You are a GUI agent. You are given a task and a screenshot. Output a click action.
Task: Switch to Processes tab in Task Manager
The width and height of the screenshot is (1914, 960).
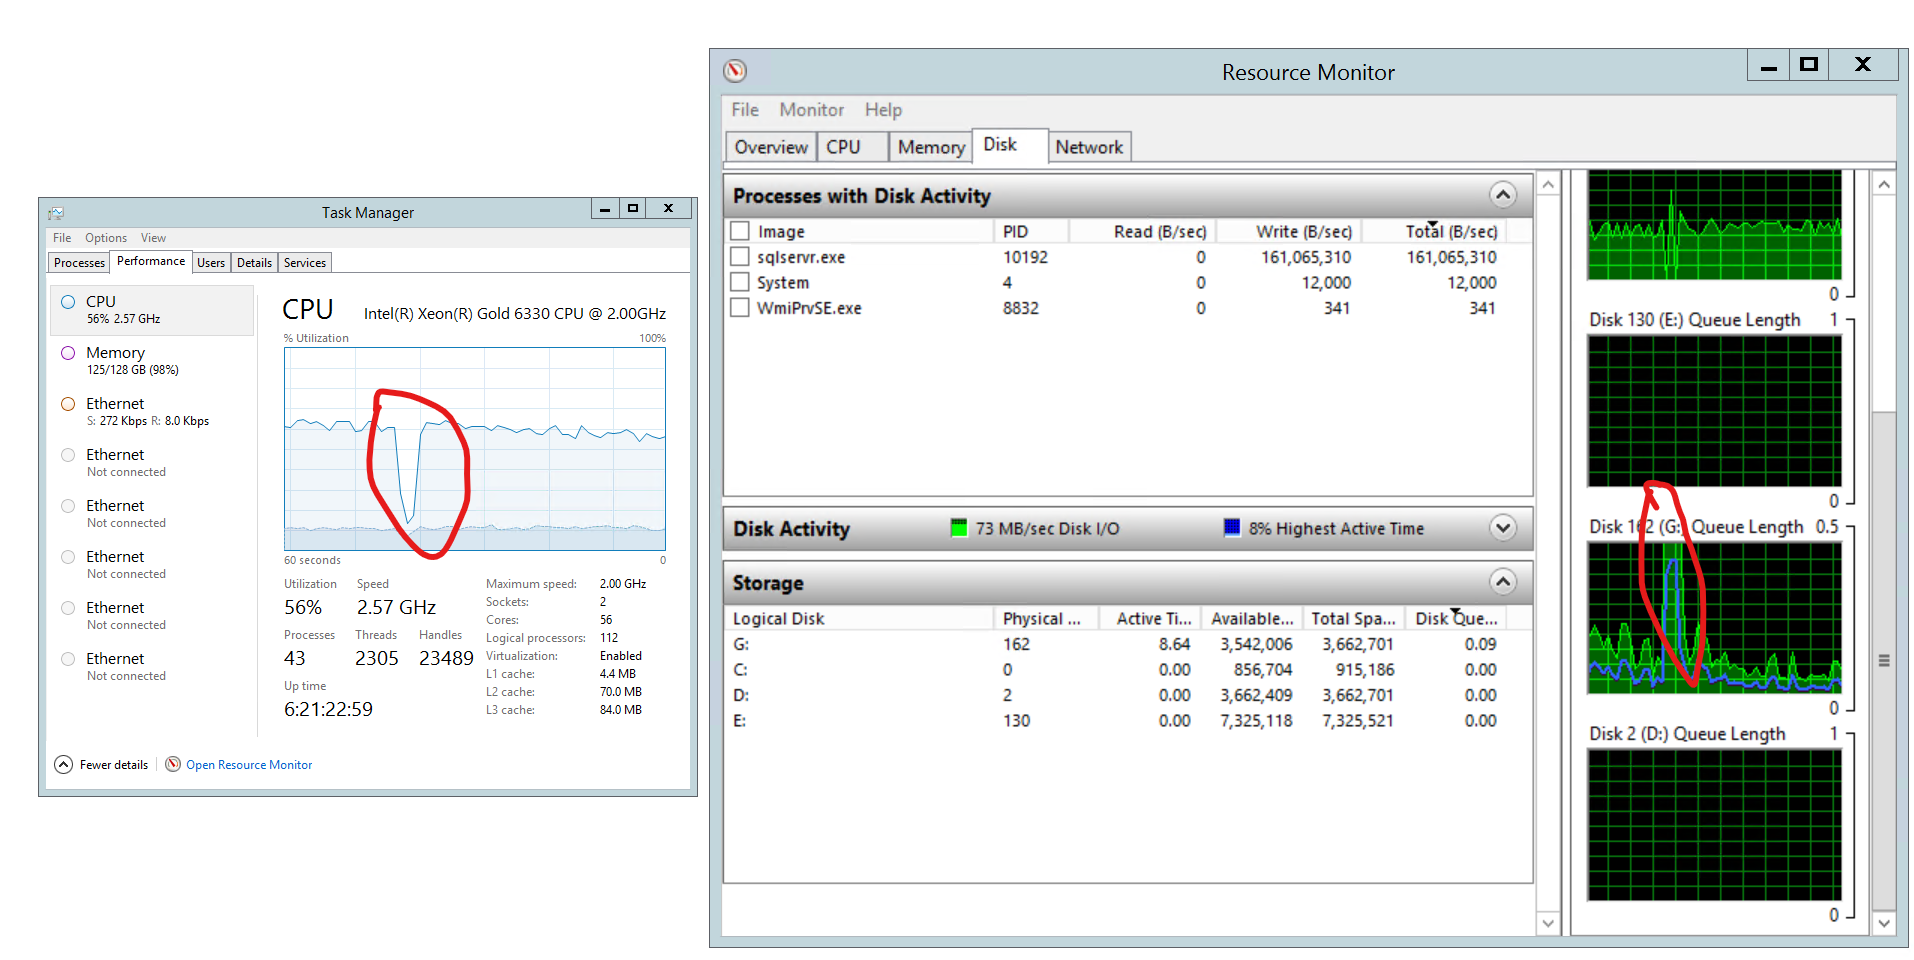[79, 263]
